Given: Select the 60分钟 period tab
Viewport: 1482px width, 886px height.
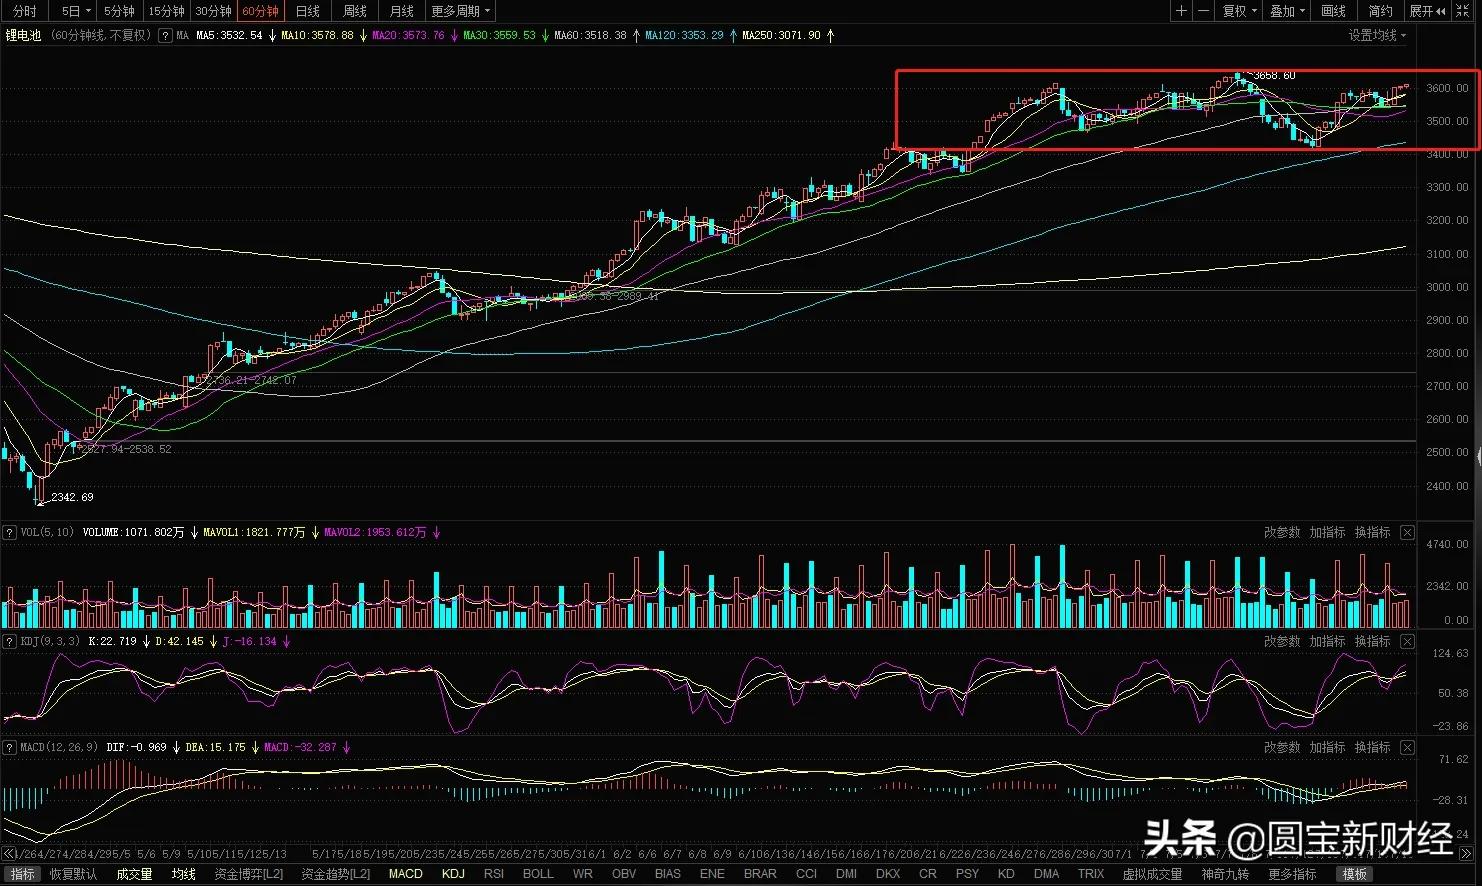Looking at the screenshot, I should click(x=260, y=11).
